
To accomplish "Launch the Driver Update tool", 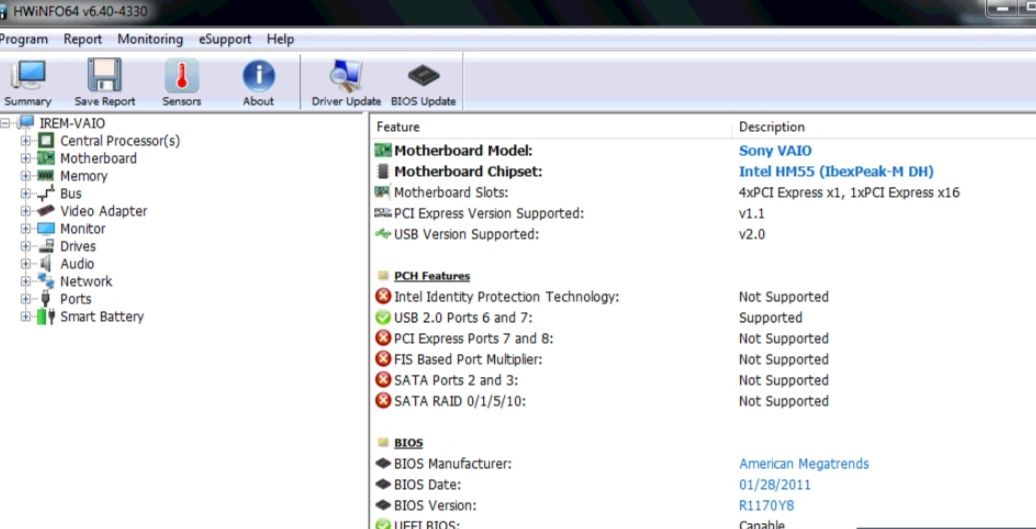I will pyautogui.click(x=346, y=75).
